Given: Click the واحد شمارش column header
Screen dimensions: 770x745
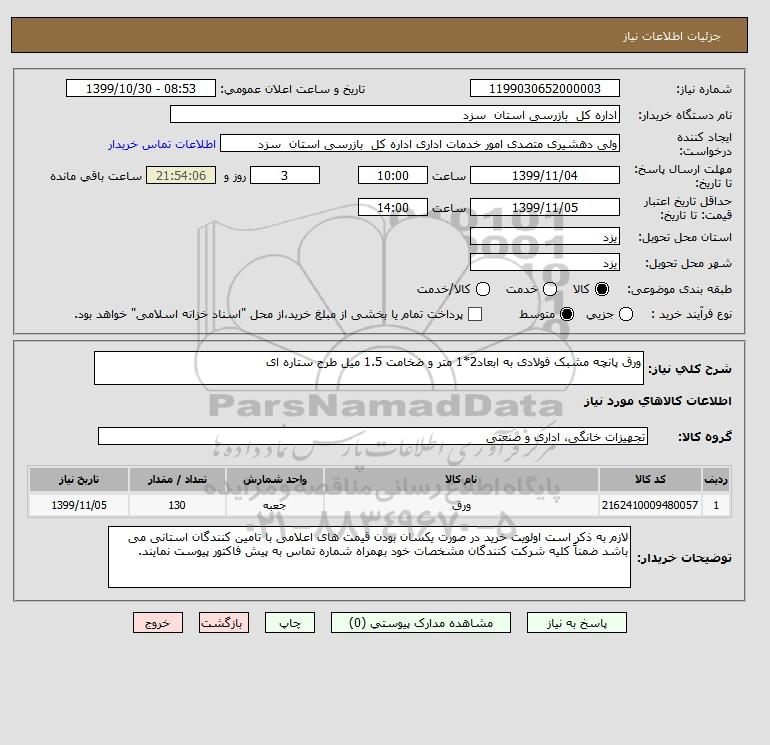Looking at the screenshot, I should pos(275,479).
